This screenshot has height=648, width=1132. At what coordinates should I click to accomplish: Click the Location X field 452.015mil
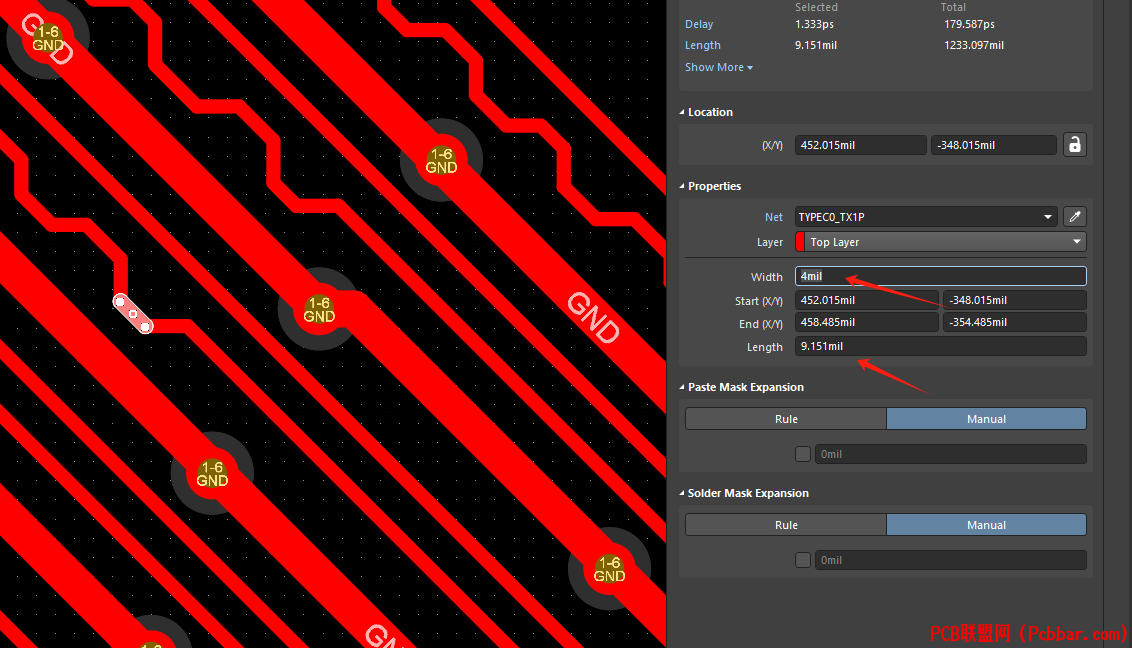tap(861, 145)
